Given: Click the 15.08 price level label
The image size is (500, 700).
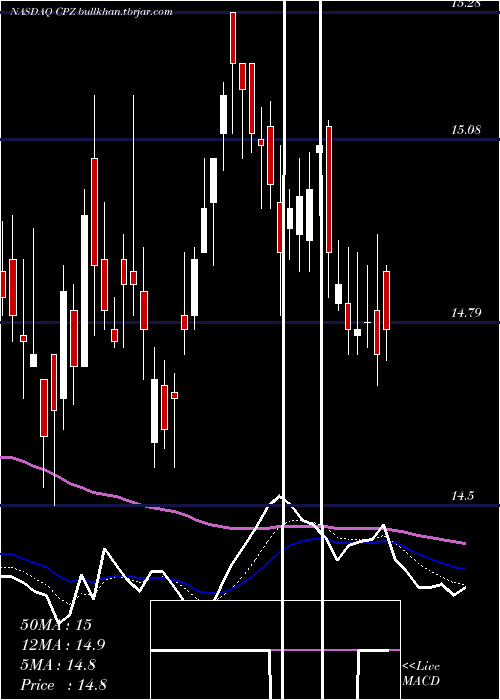Looking at the screenshot, I should (x=466, y=130).
